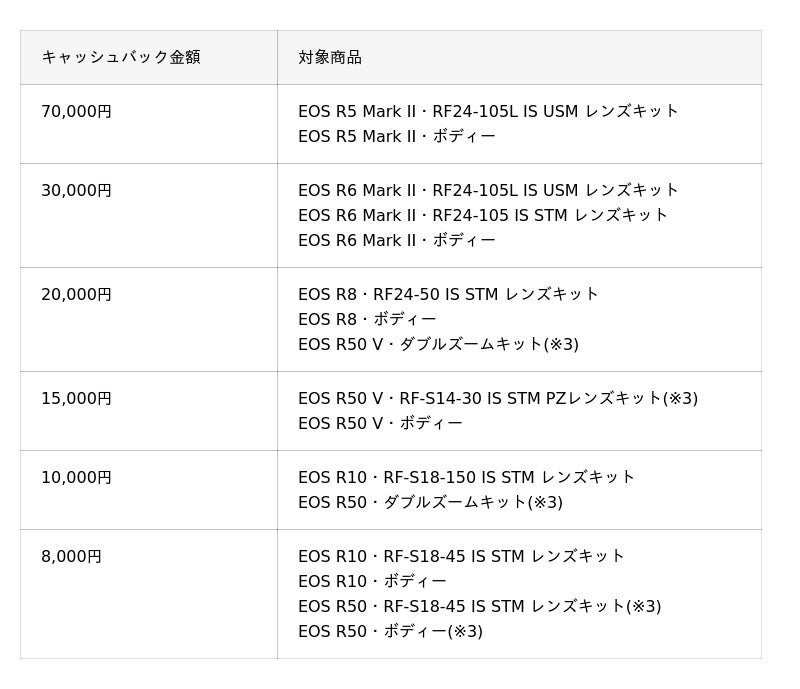Viewport: 800px width, 689px height.
Task: Click EOS R8・RF24-50 IS STM レンズキット
Action: coord(448,294)
